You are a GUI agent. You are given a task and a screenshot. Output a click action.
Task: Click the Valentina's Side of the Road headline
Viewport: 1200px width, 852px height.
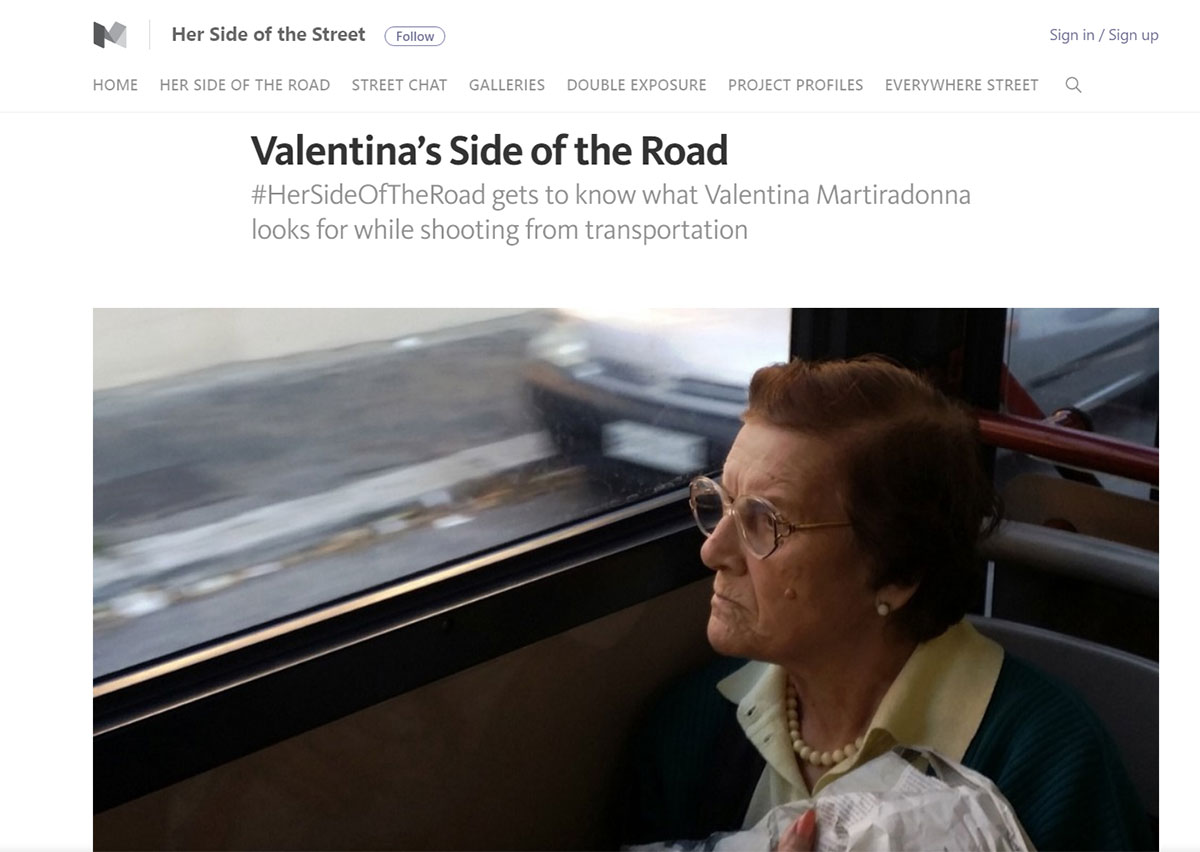489,151
